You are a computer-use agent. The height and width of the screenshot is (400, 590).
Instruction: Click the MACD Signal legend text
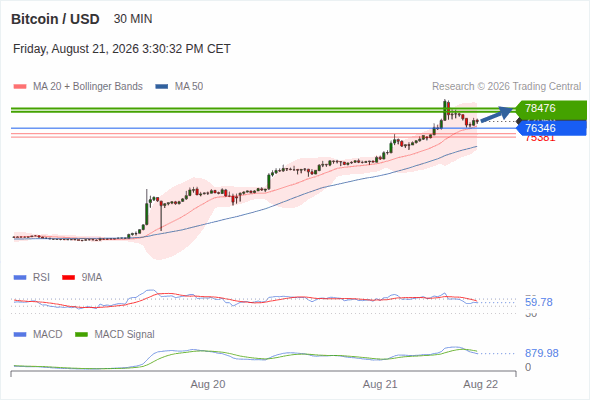pos(124,334)
